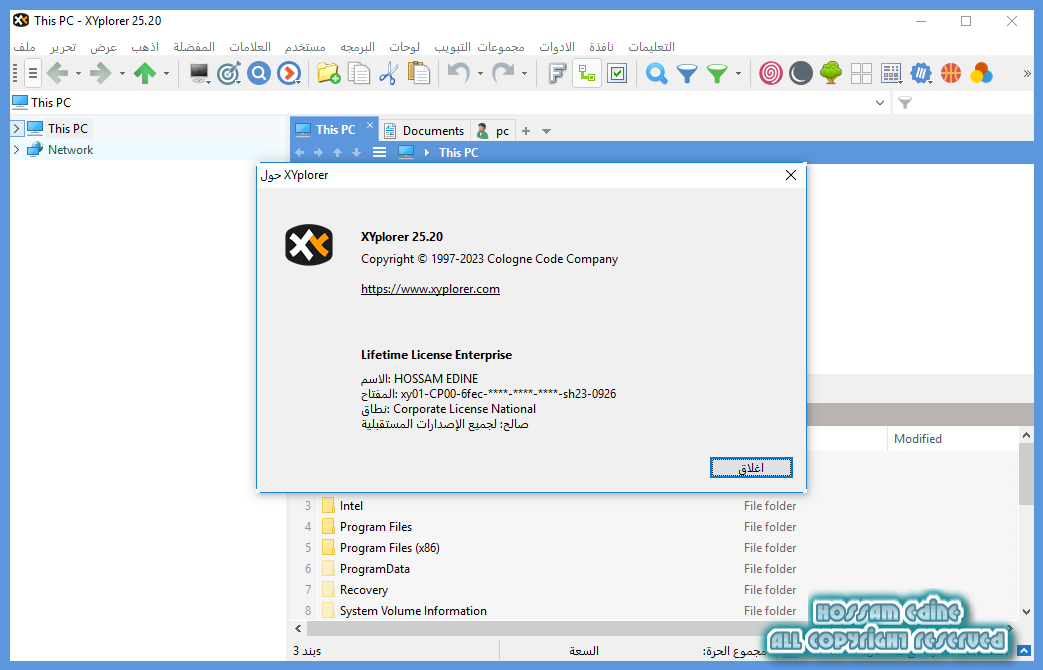Expand the address bar dropdown
The image size is (1043, 670).
click(x=879, y=102)
